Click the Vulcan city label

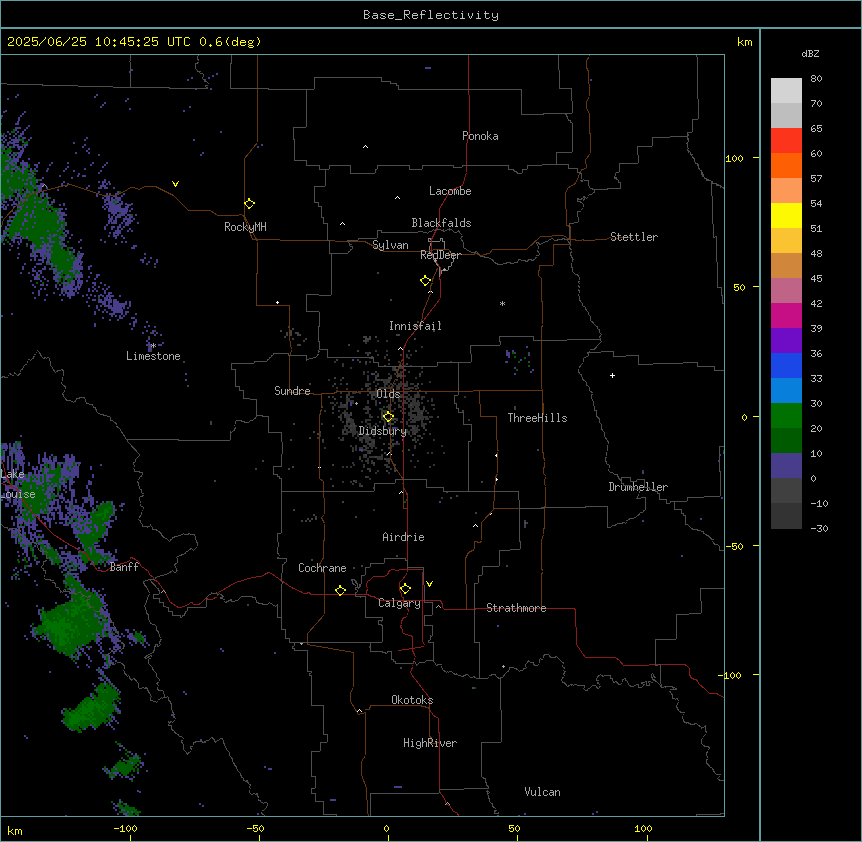(543, 792)
